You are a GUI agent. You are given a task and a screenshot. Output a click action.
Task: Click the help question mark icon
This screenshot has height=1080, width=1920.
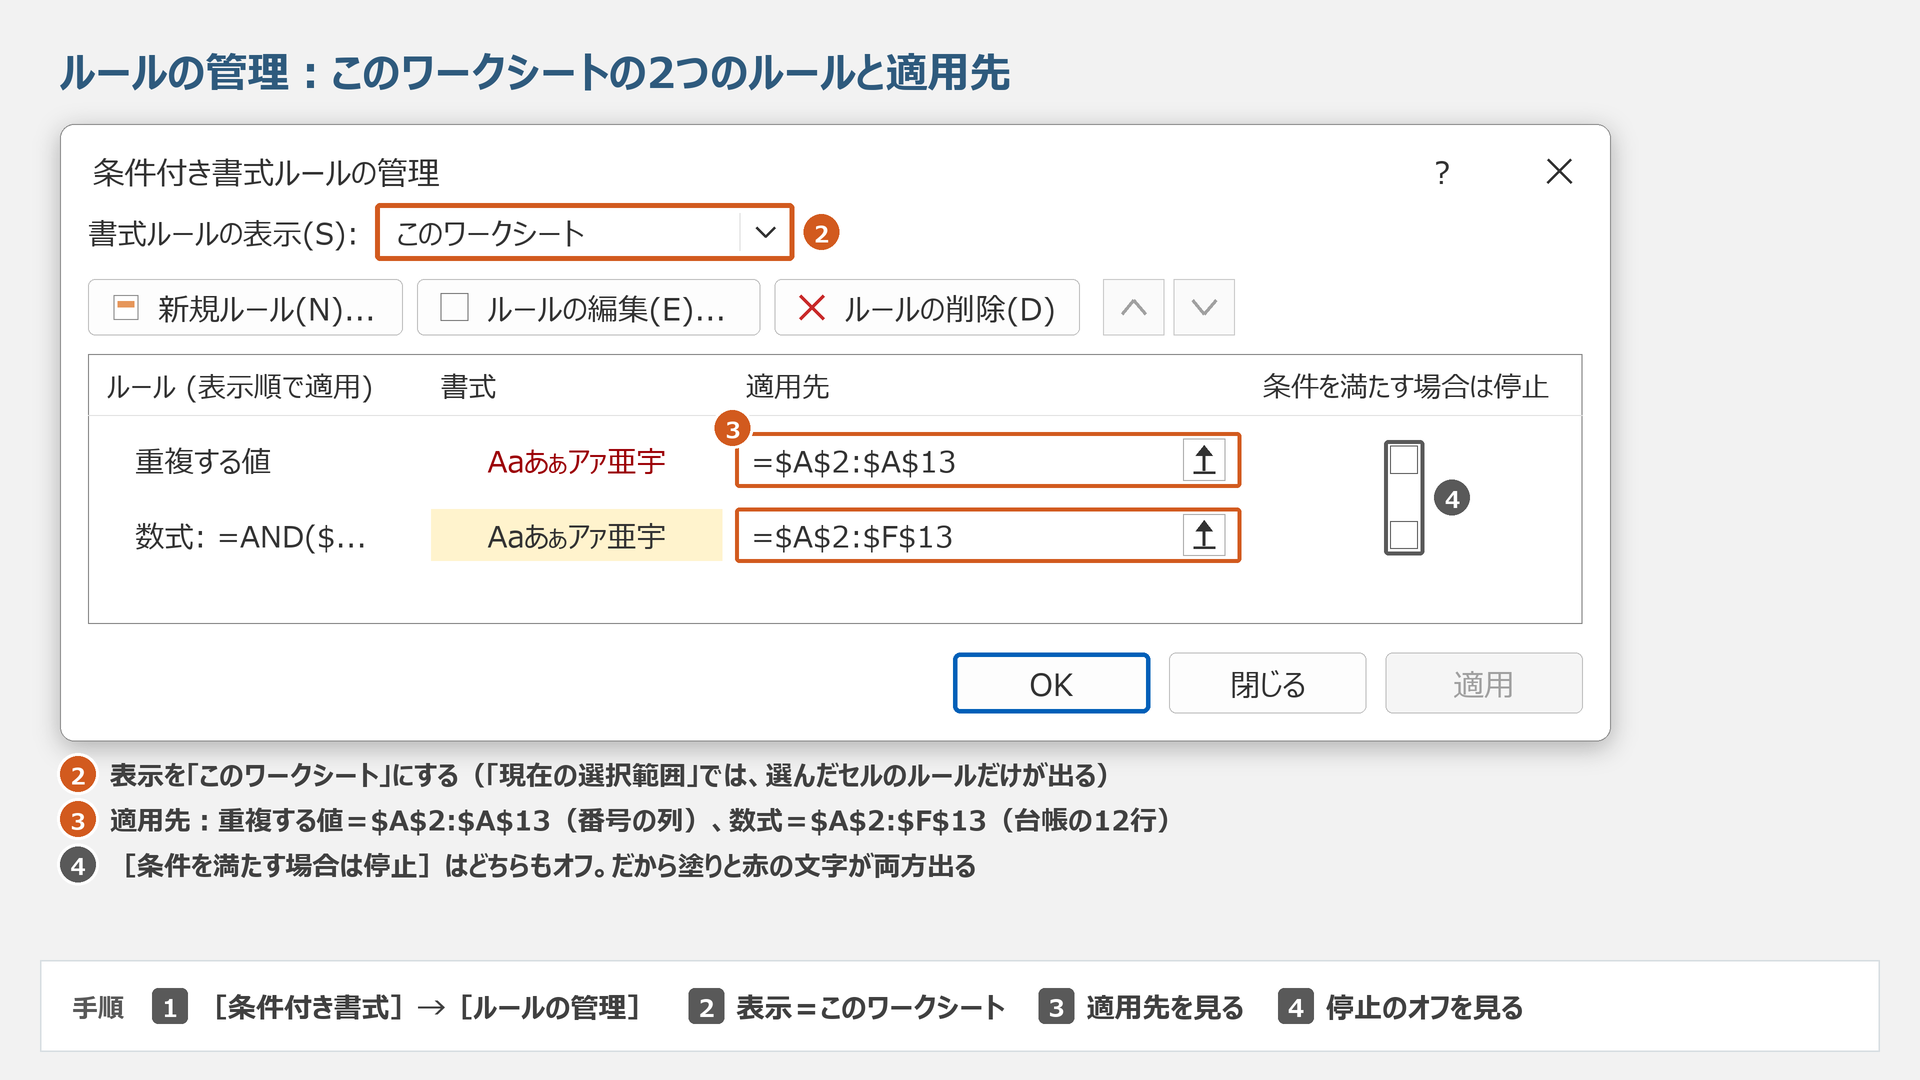[x=1441, y=173]
